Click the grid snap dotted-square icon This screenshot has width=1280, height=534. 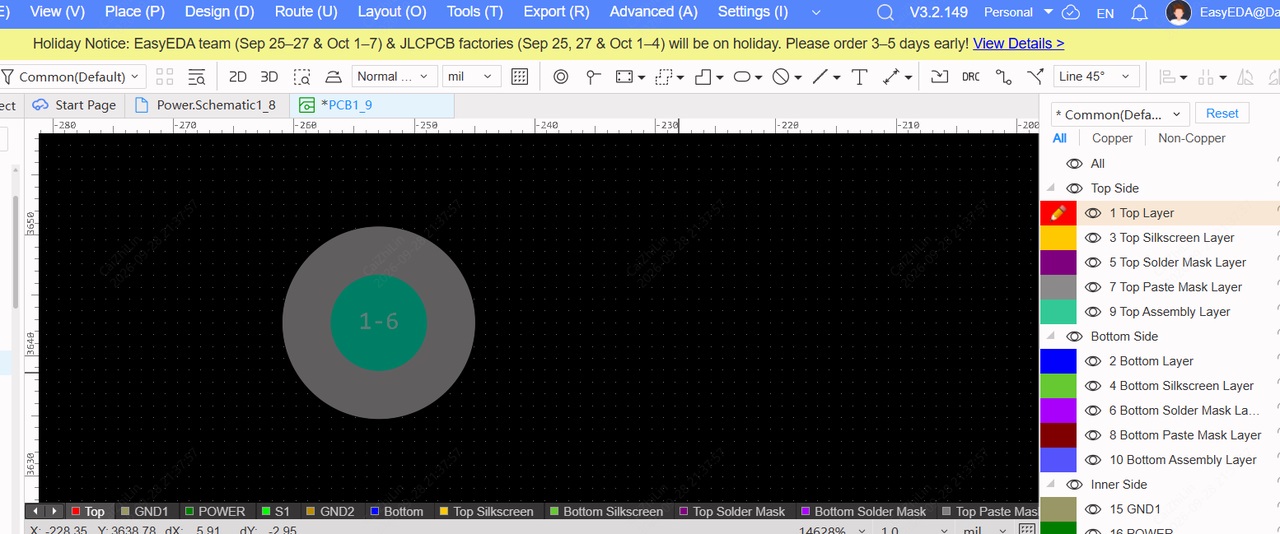point(520,77)
